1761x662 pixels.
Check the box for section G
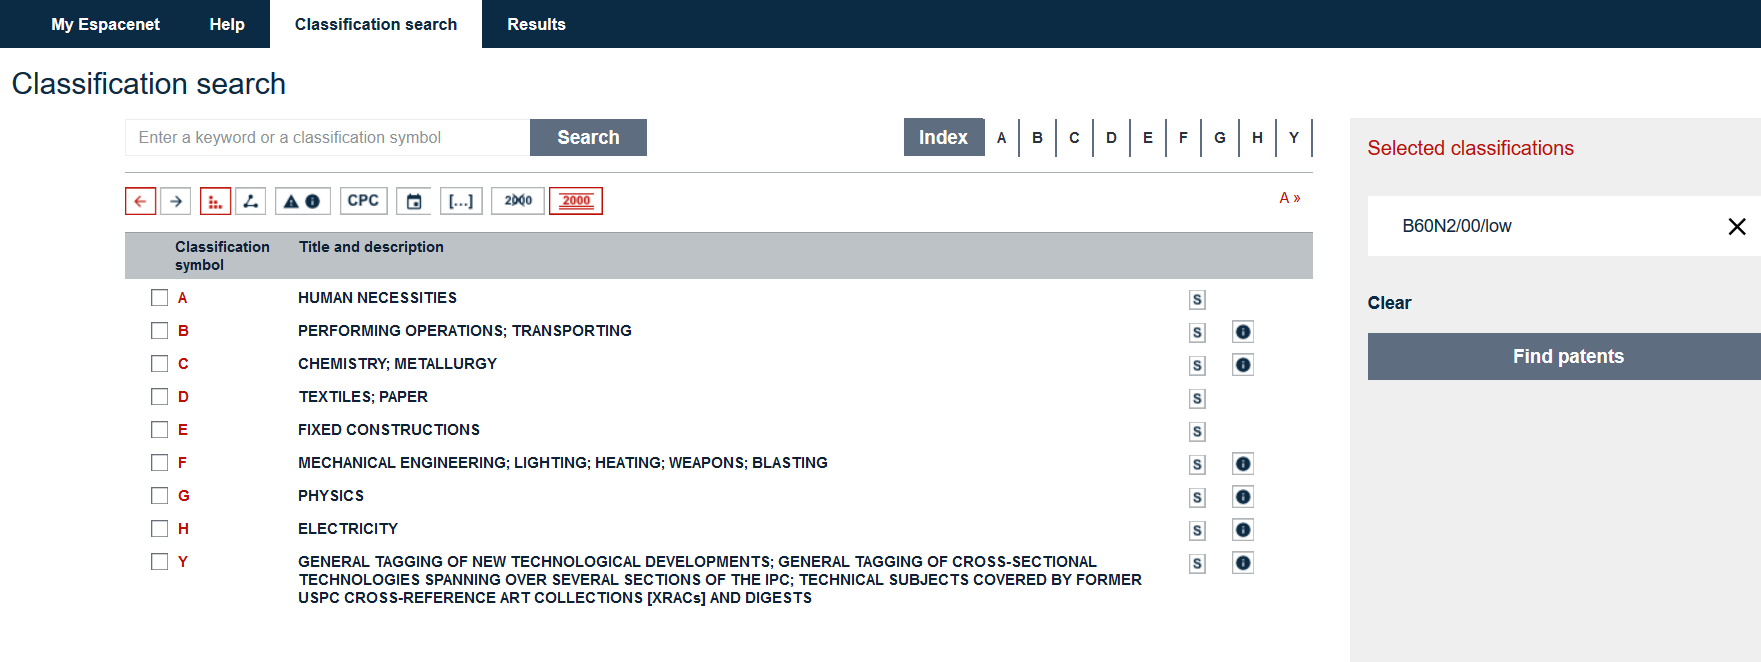159,495
